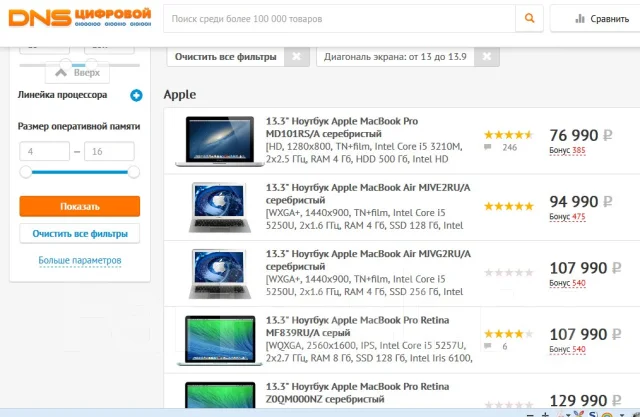Click the five-star rating of MJVE2RU/A
The width and height of the screenshot is (640, 417).
(509, 206)
